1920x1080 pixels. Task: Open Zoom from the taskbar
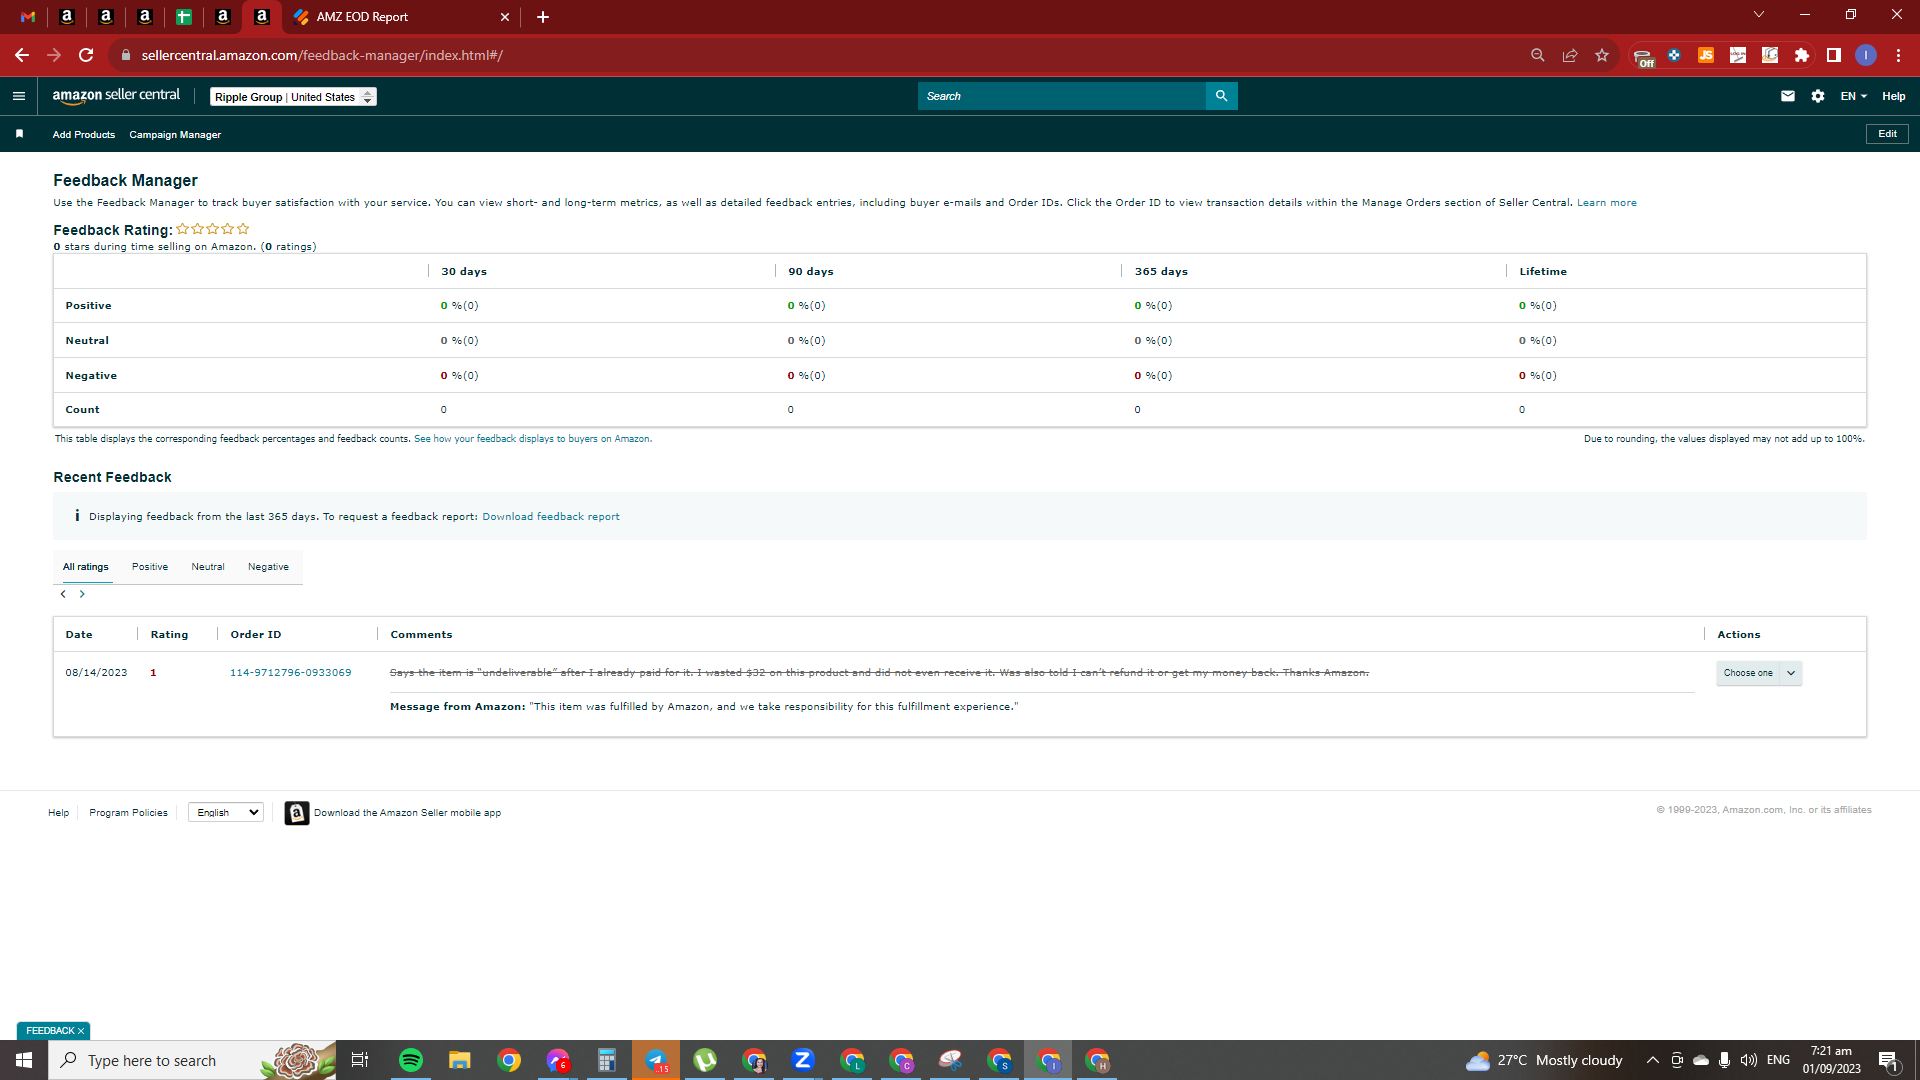click(x=803, y=1060)
